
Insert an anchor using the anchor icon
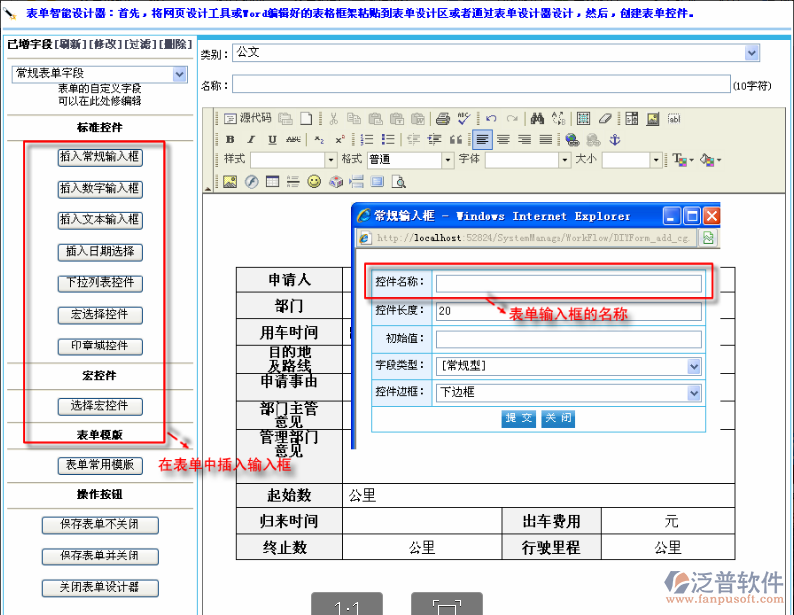point(615,139)
